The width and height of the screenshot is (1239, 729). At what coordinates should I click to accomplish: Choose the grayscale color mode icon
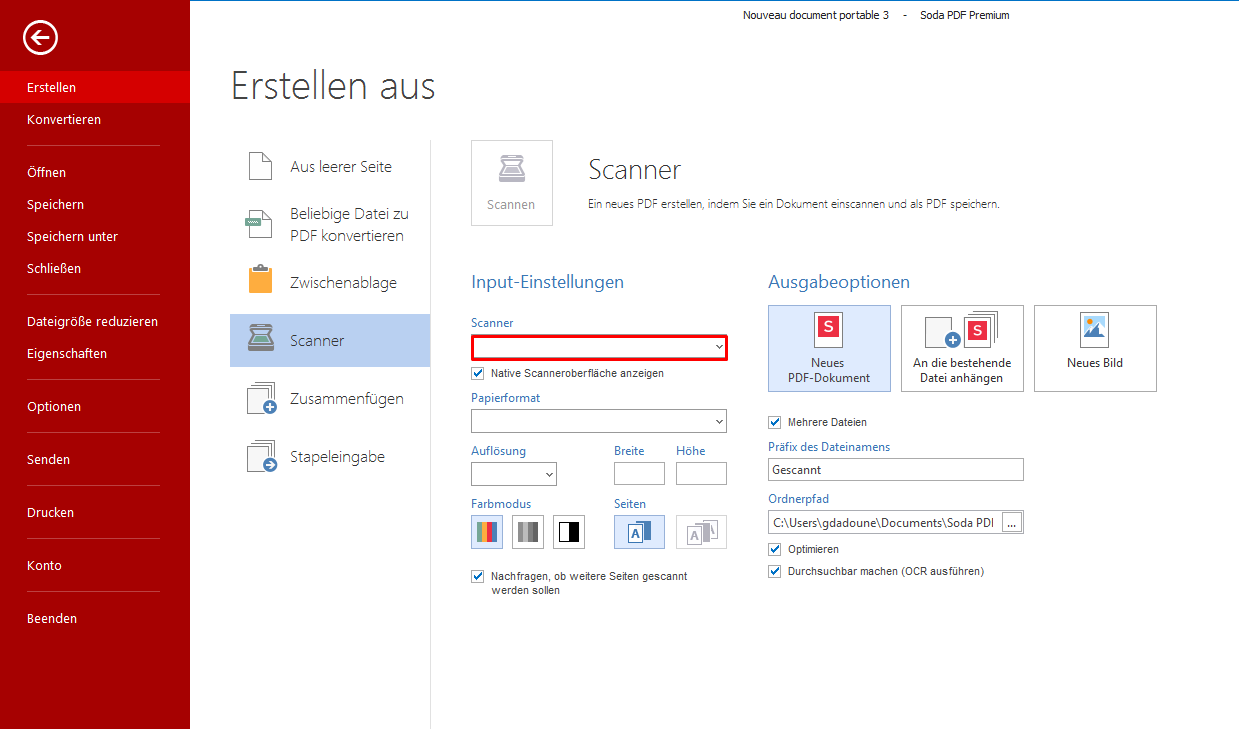pos(528,533)
